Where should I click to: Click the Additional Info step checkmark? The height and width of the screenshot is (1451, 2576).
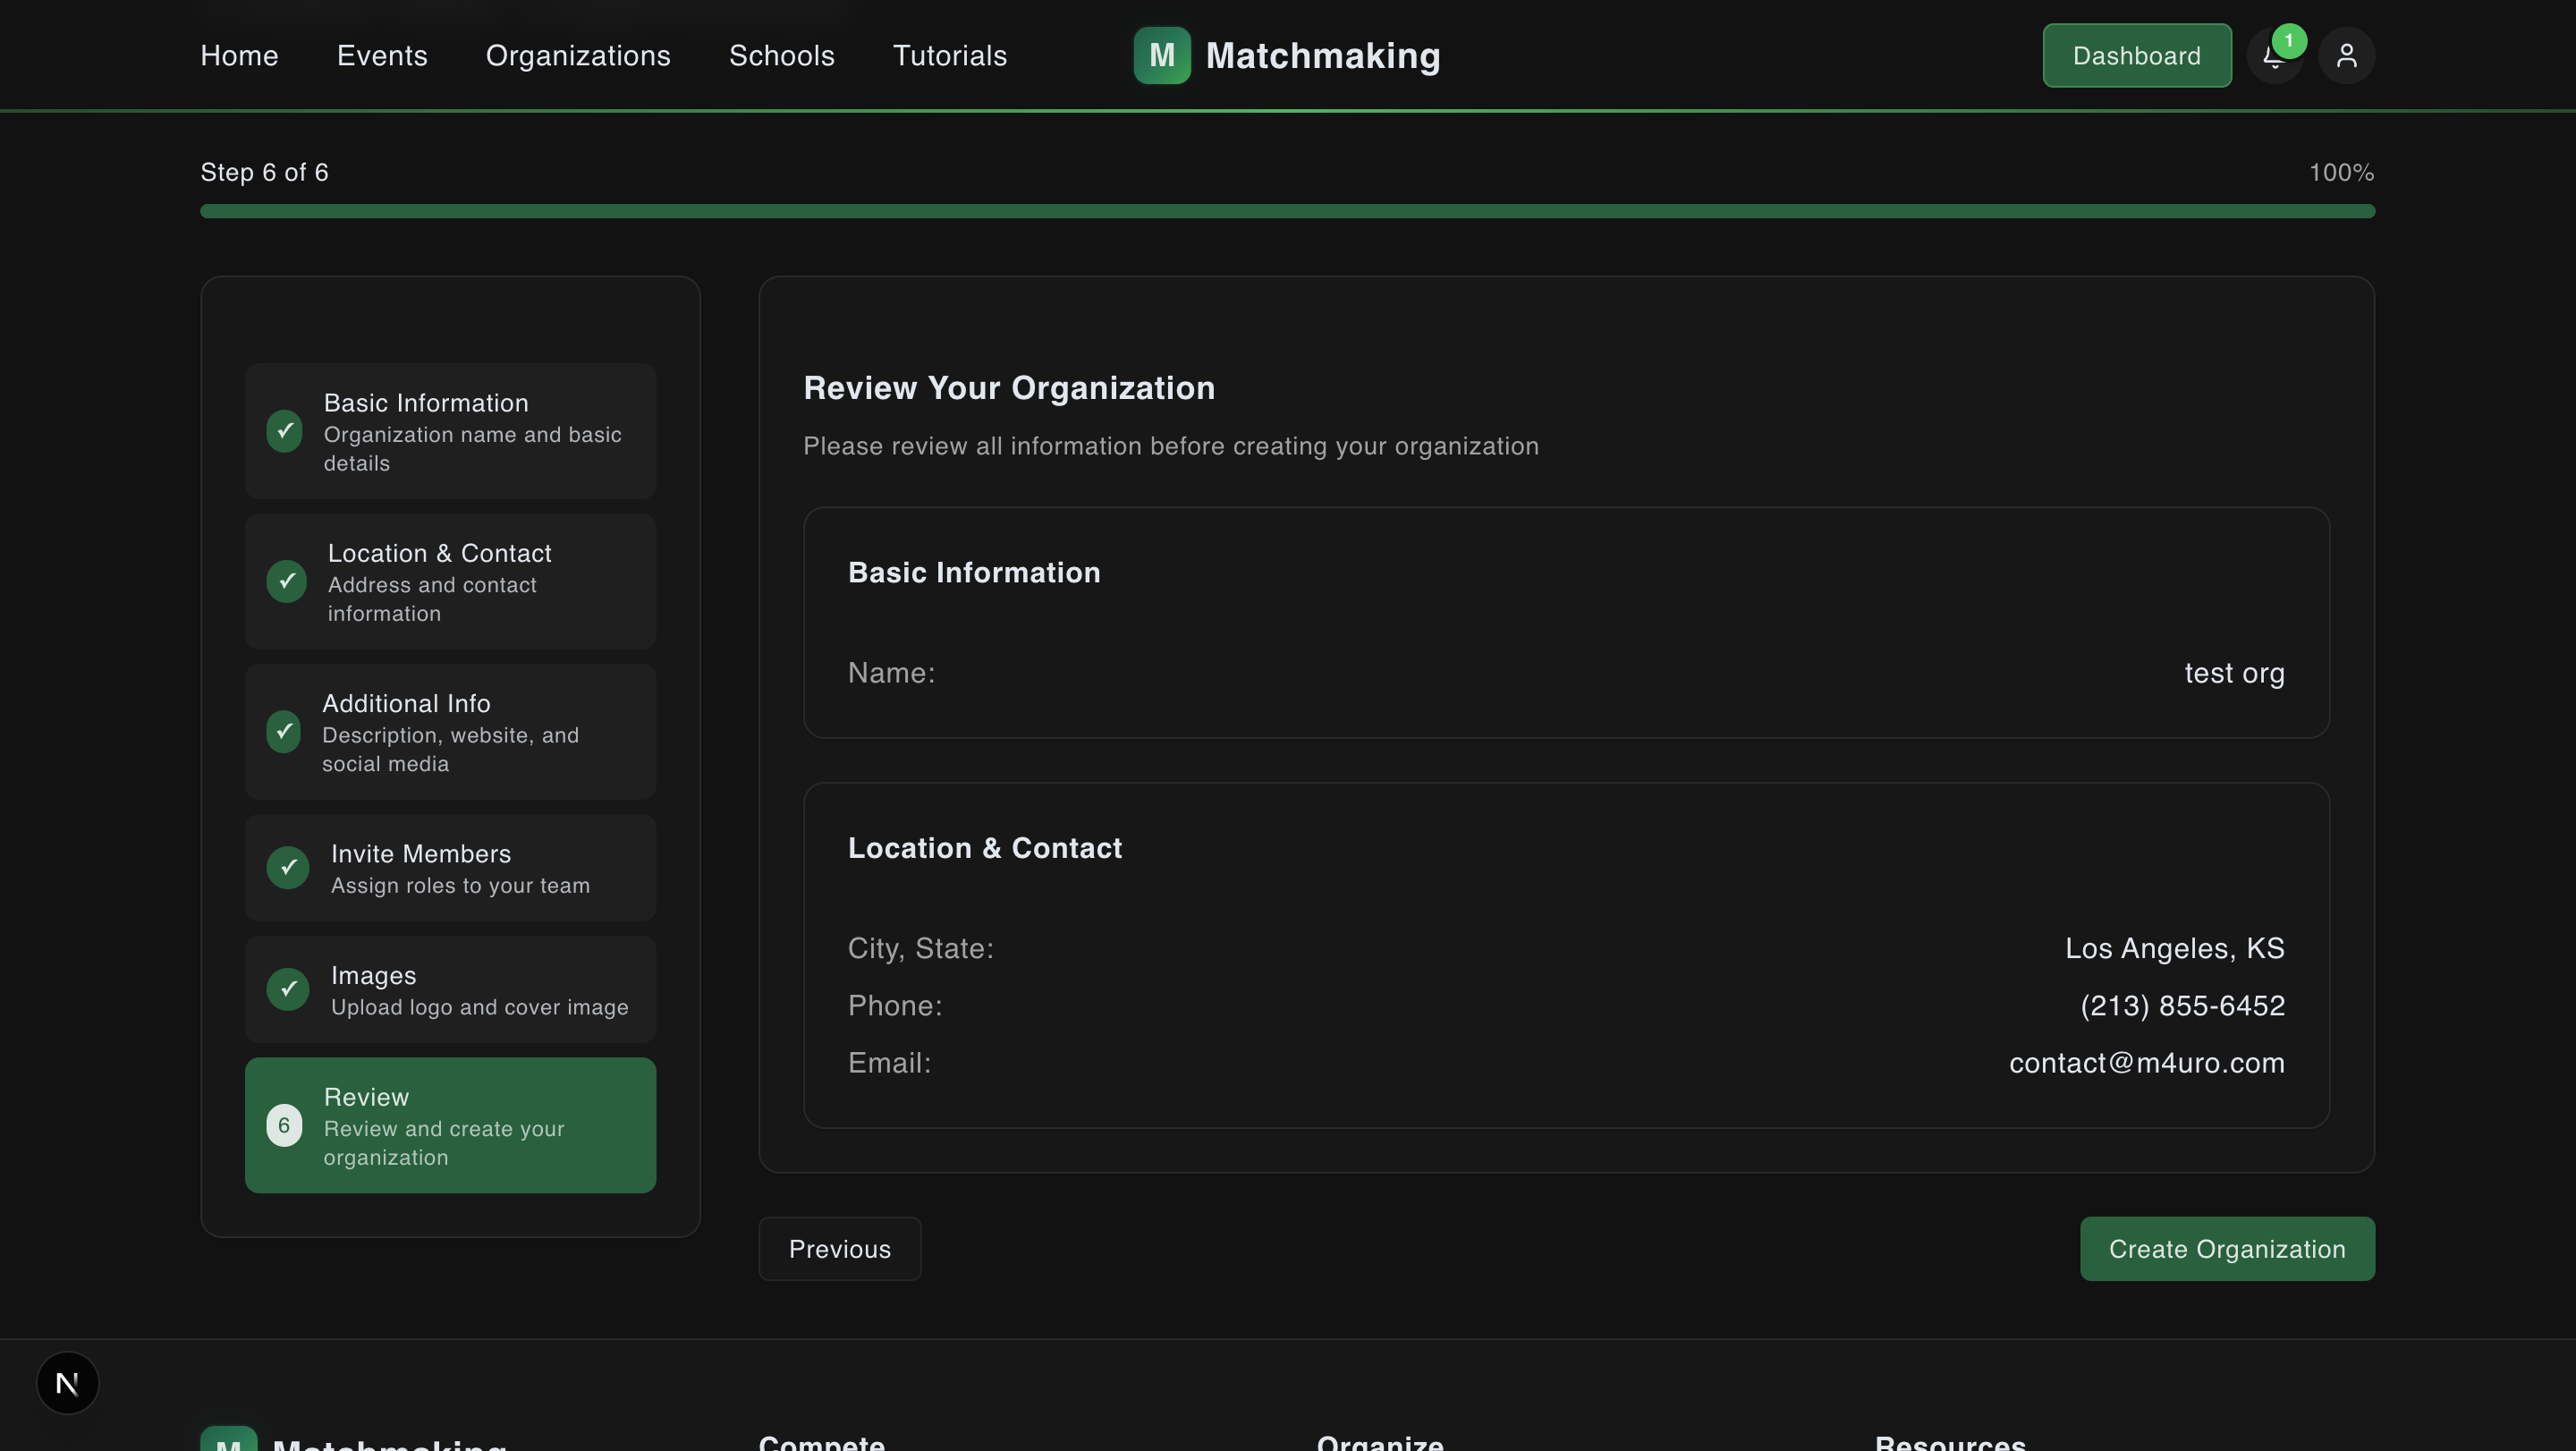283,731
